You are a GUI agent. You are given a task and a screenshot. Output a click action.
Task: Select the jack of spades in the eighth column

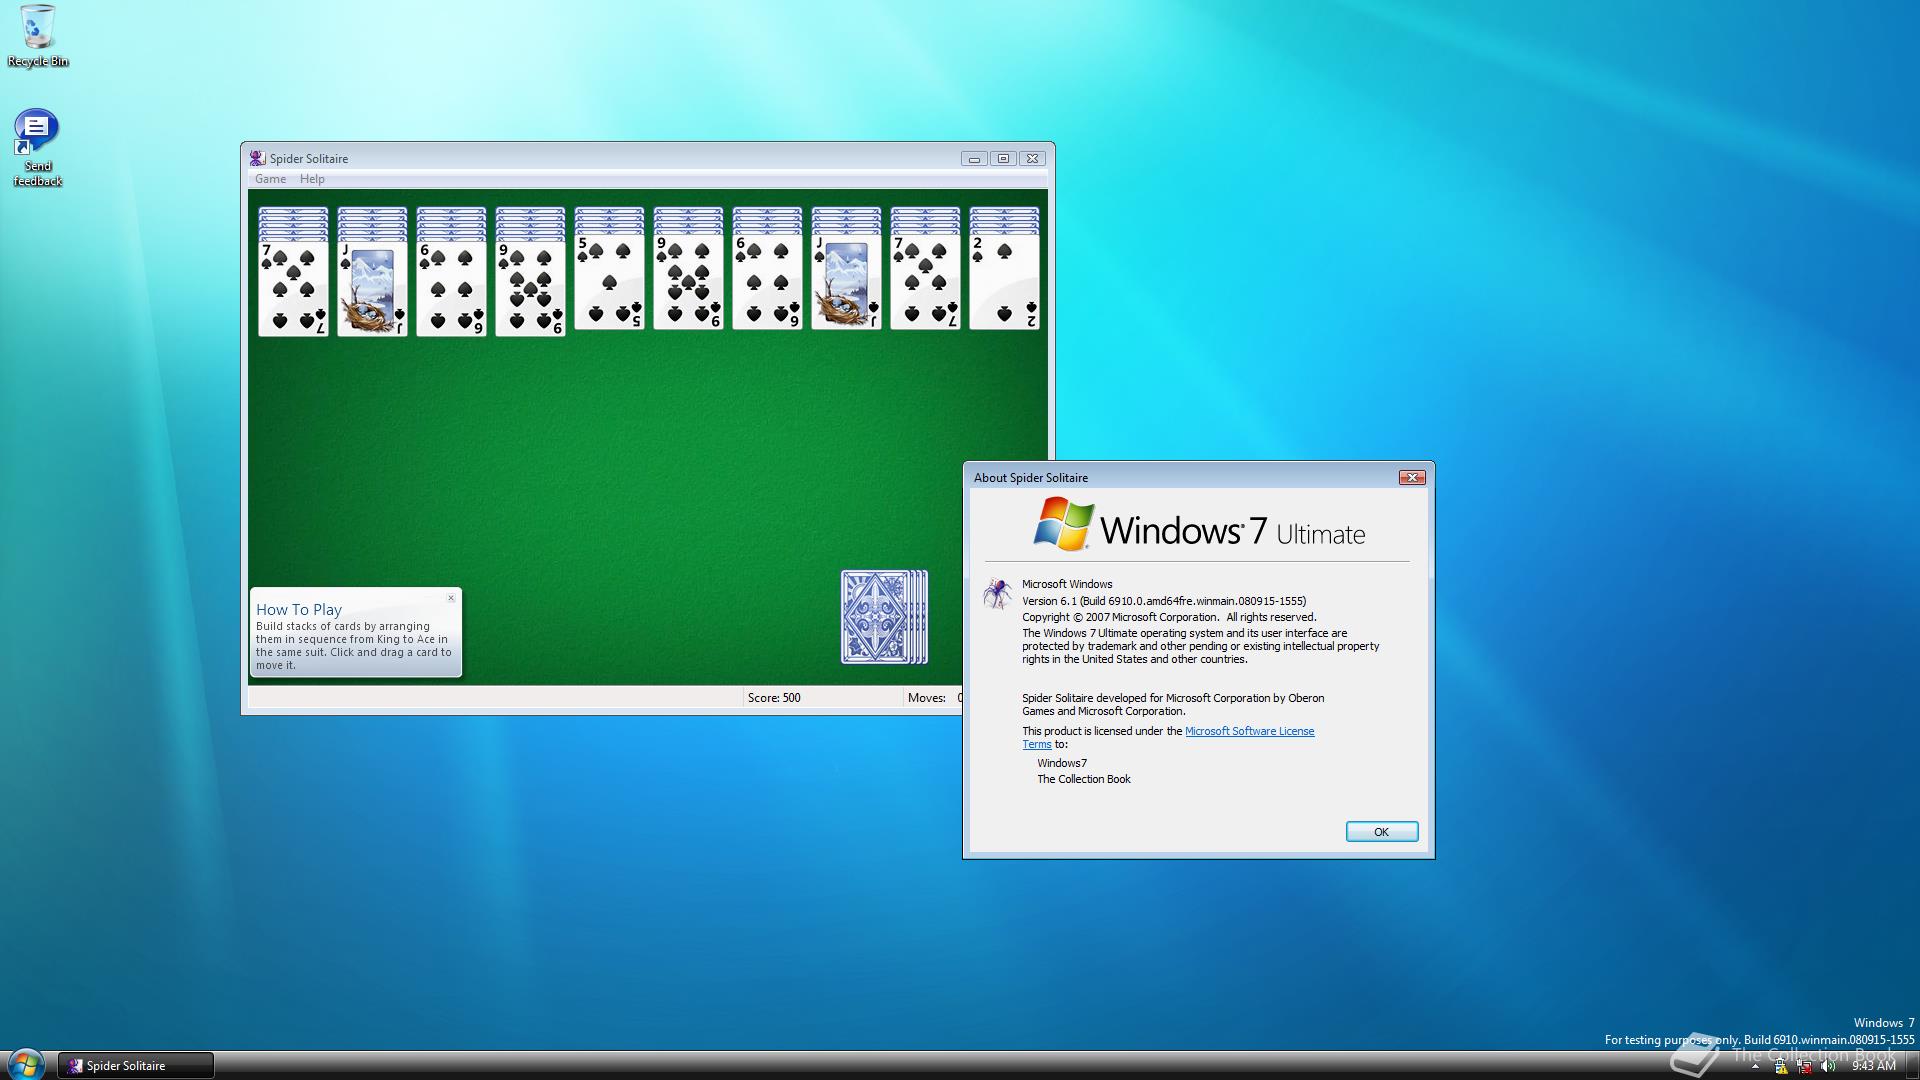coord(846,283)
